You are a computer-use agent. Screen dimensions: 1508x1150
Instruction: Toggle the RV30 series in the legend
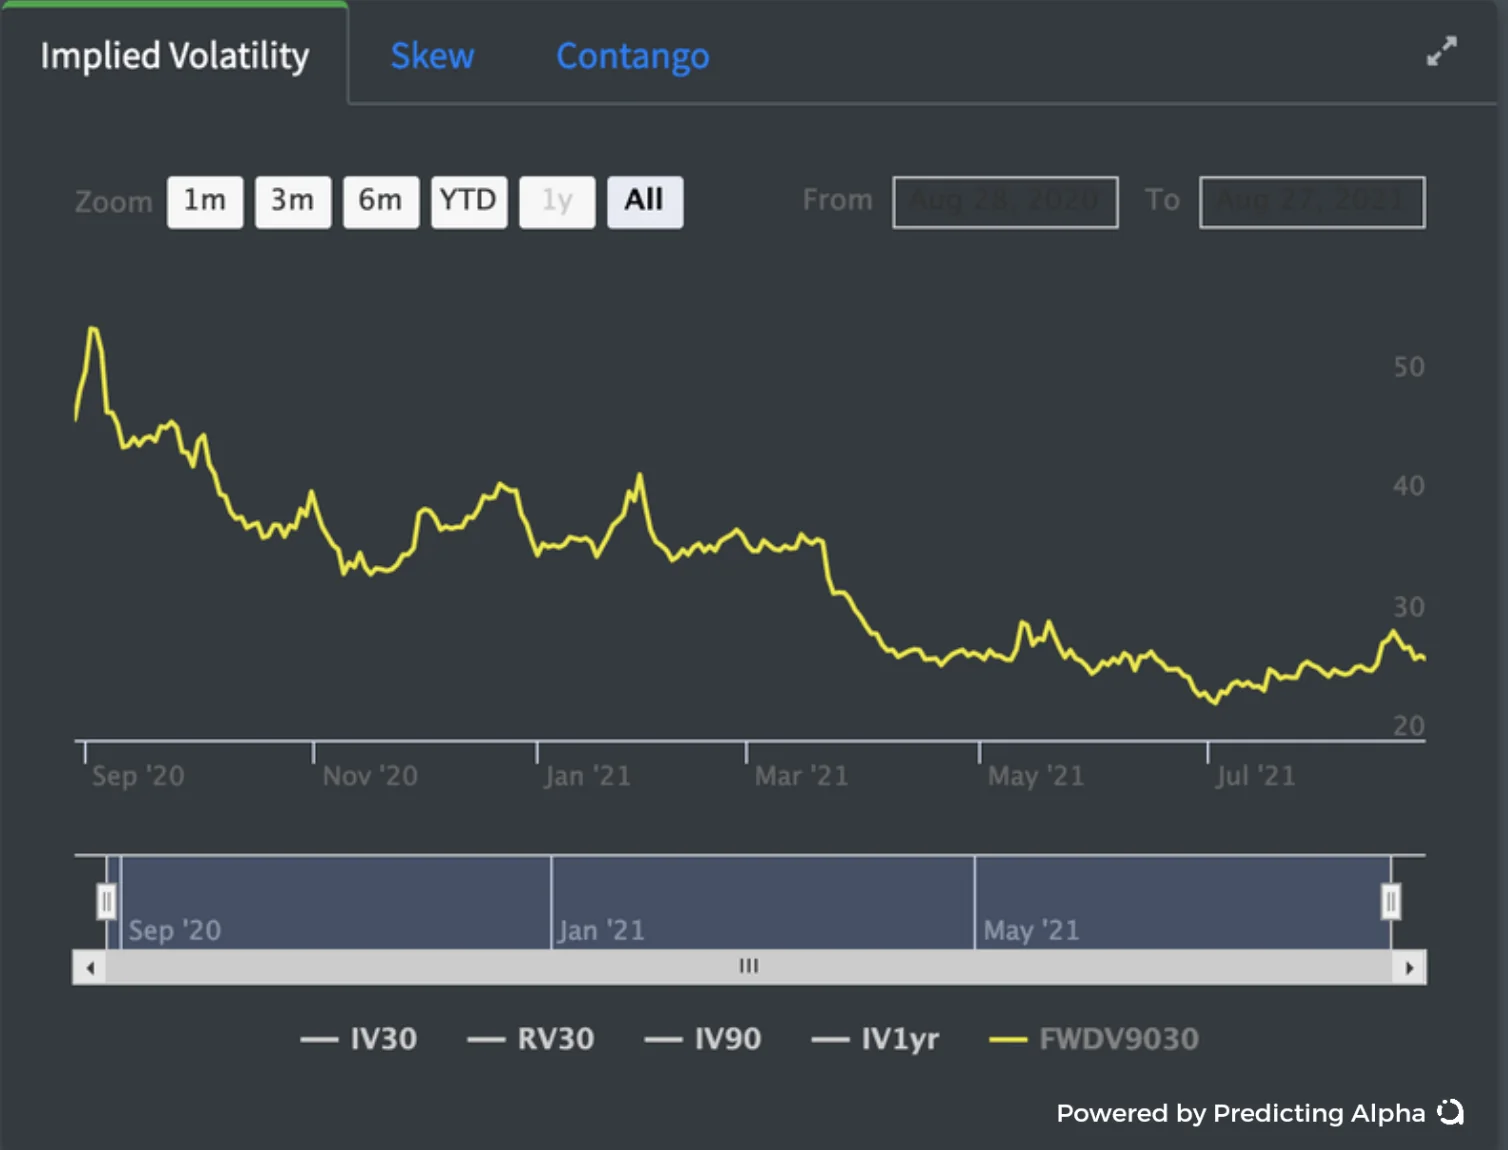(531, 1039)
